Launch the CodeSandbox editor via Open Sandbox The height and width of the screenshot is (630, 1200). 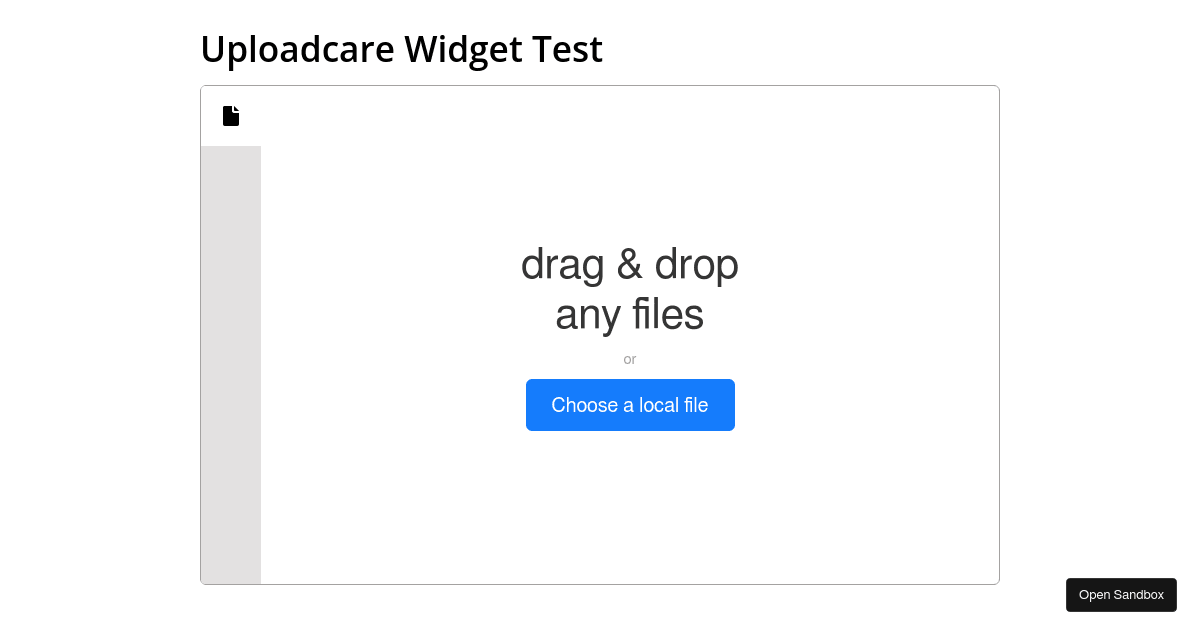(x=1121, y=595)
